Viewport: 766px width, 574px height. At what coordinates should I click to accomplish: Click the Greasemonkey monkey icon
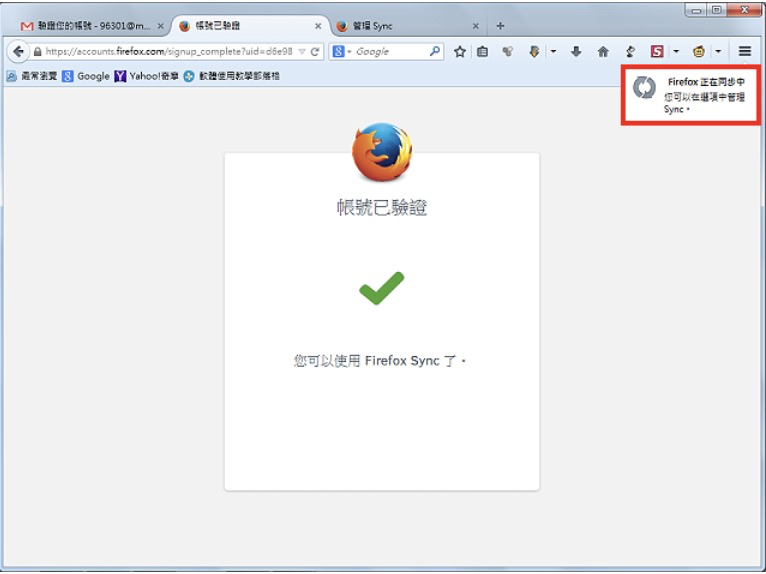[699, 51]
